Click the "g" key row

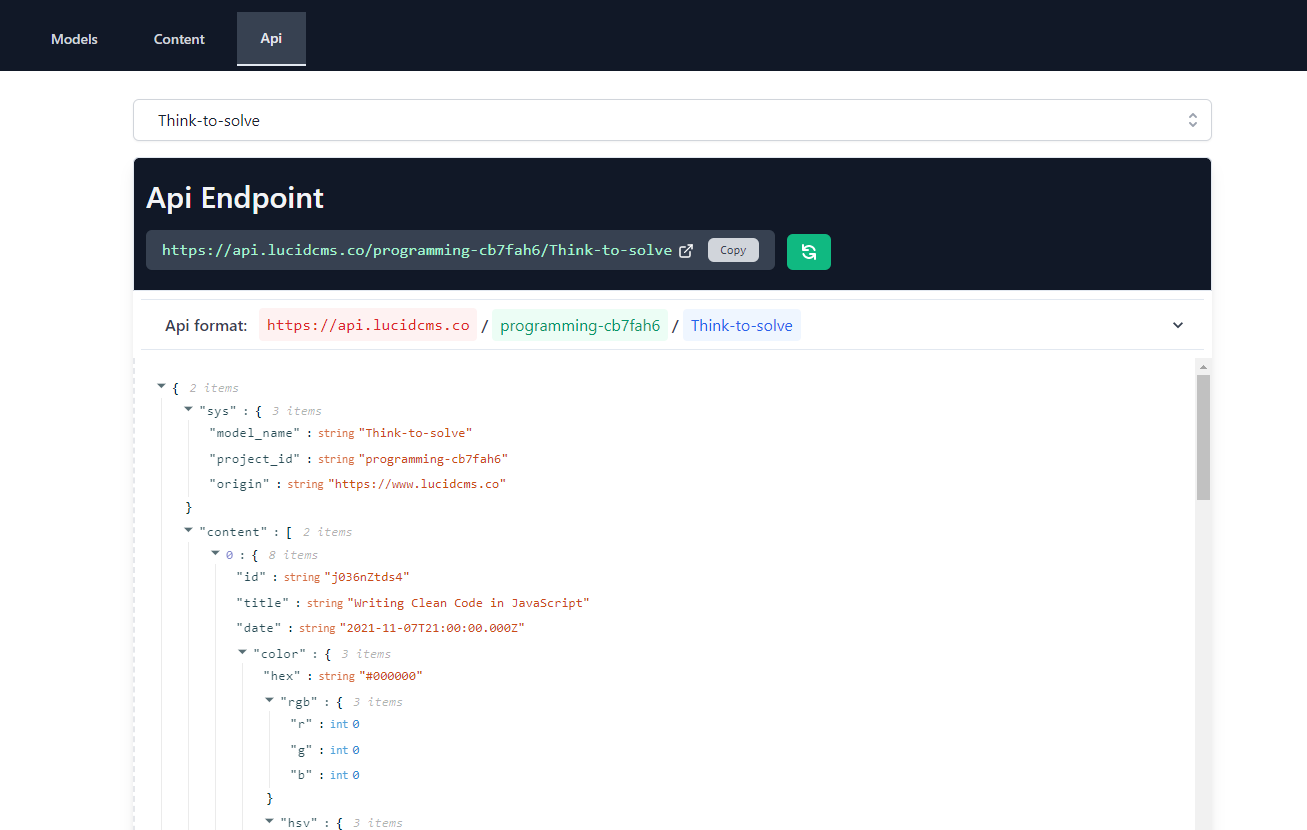tap(324, 750)
